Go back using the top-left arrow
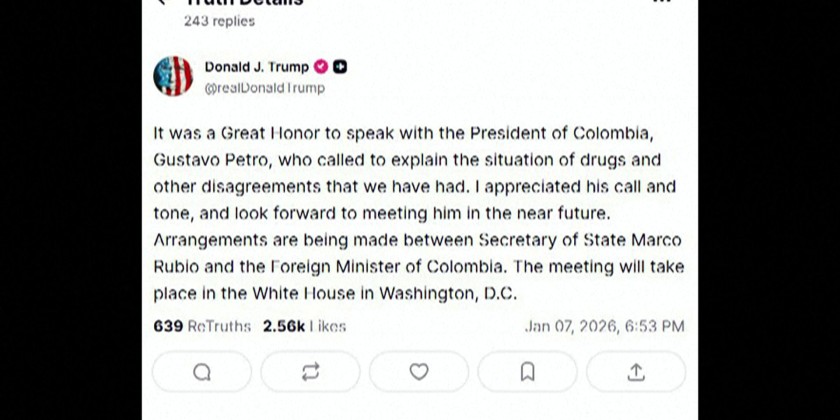Viewport: 840px width, 420px height. (162, 3)
